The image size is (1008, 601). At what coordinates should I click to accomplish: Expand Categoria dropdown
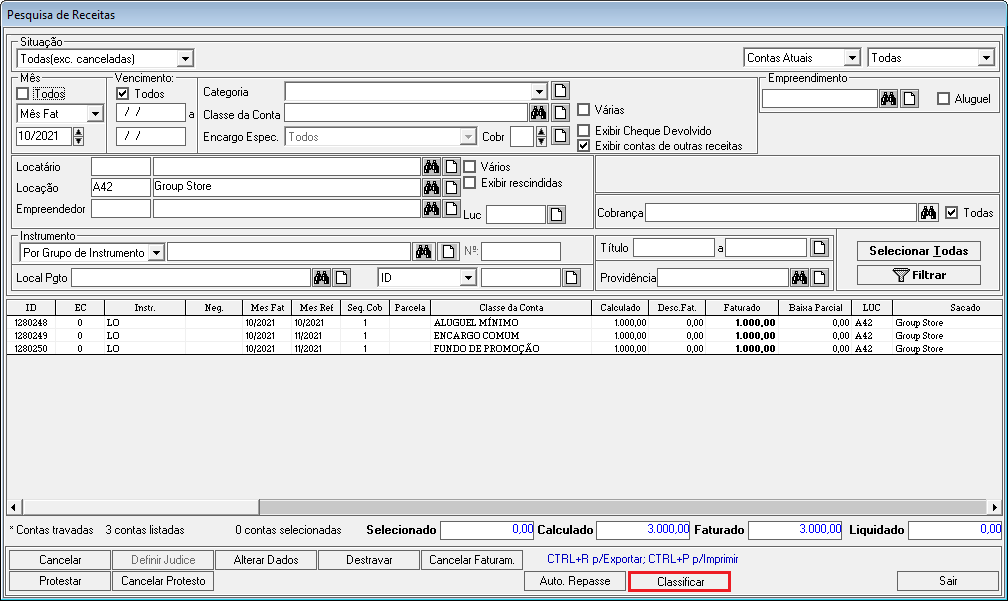(539, 91)
